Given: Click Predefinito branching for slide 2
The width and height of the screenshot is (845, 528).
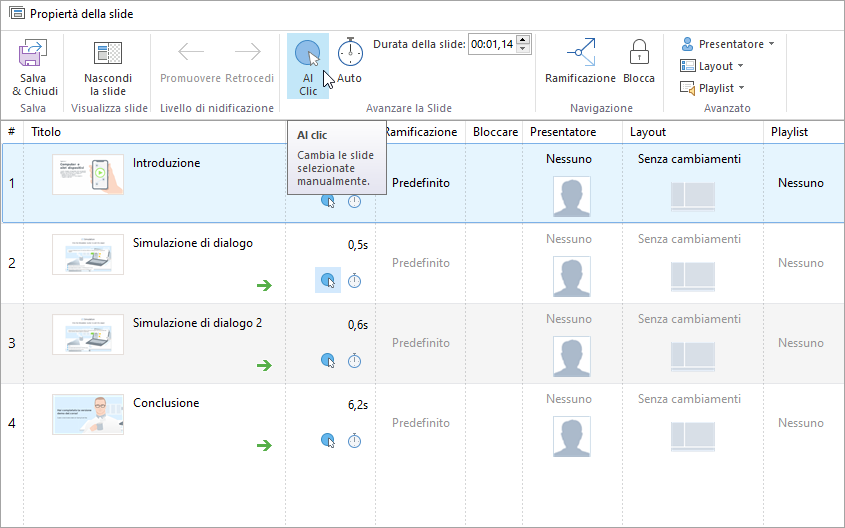Looking at the screenshot, I should click(421, 263).
